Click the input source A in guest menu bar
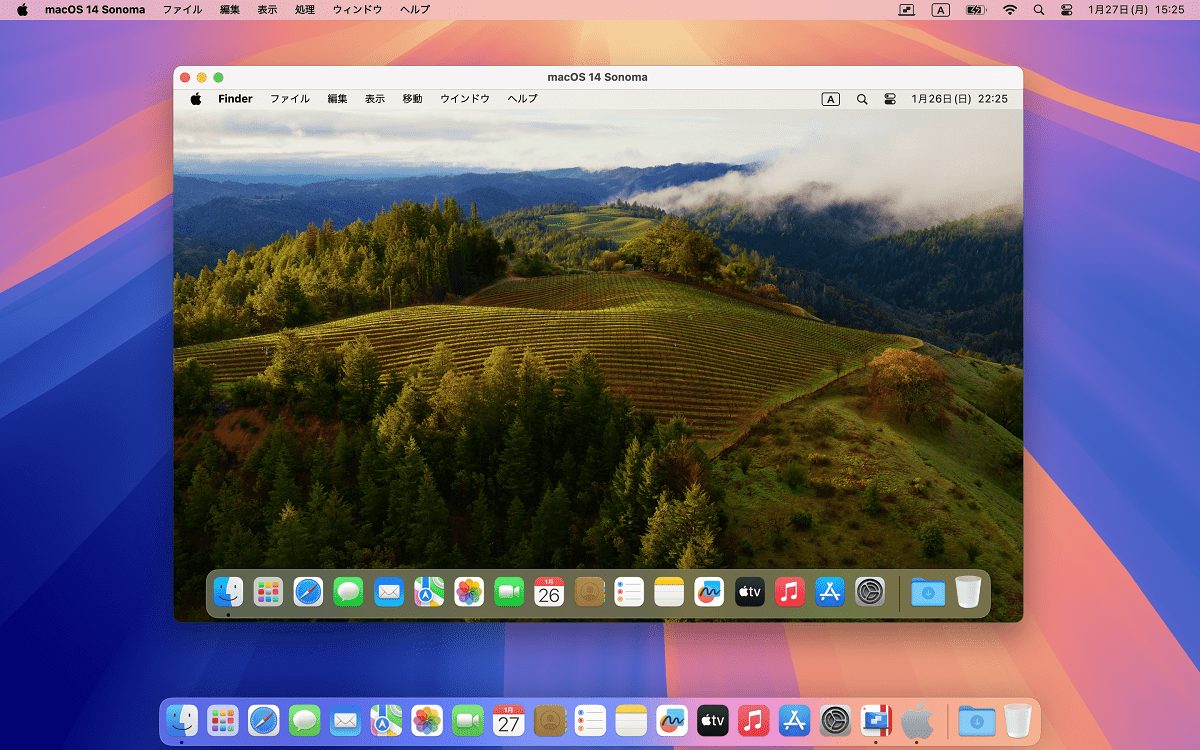The height and width of the screenshot is (750, 1200). tap(831, 99)
